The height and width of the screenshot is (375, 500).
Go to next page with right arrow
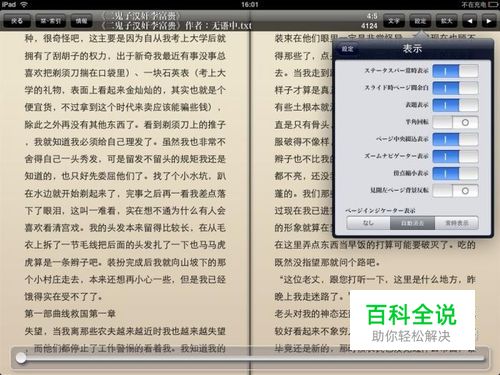(x=489, y=21)
